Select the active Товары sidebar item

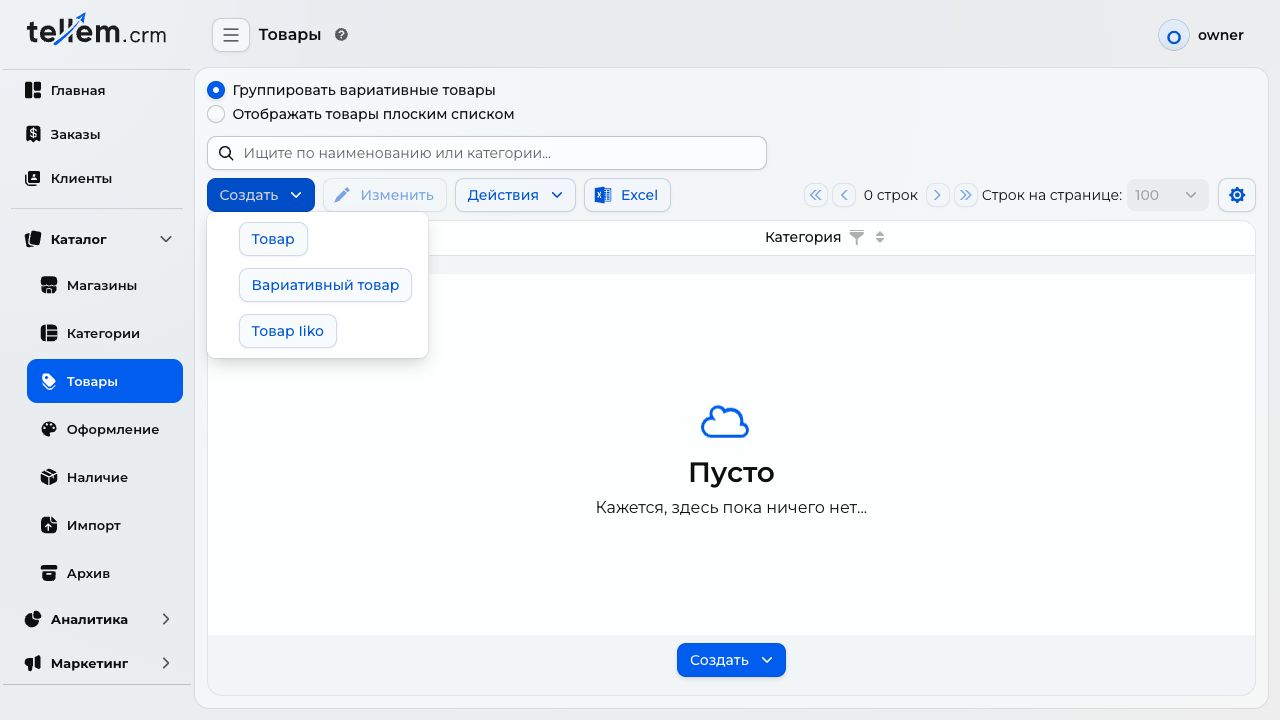105,381
